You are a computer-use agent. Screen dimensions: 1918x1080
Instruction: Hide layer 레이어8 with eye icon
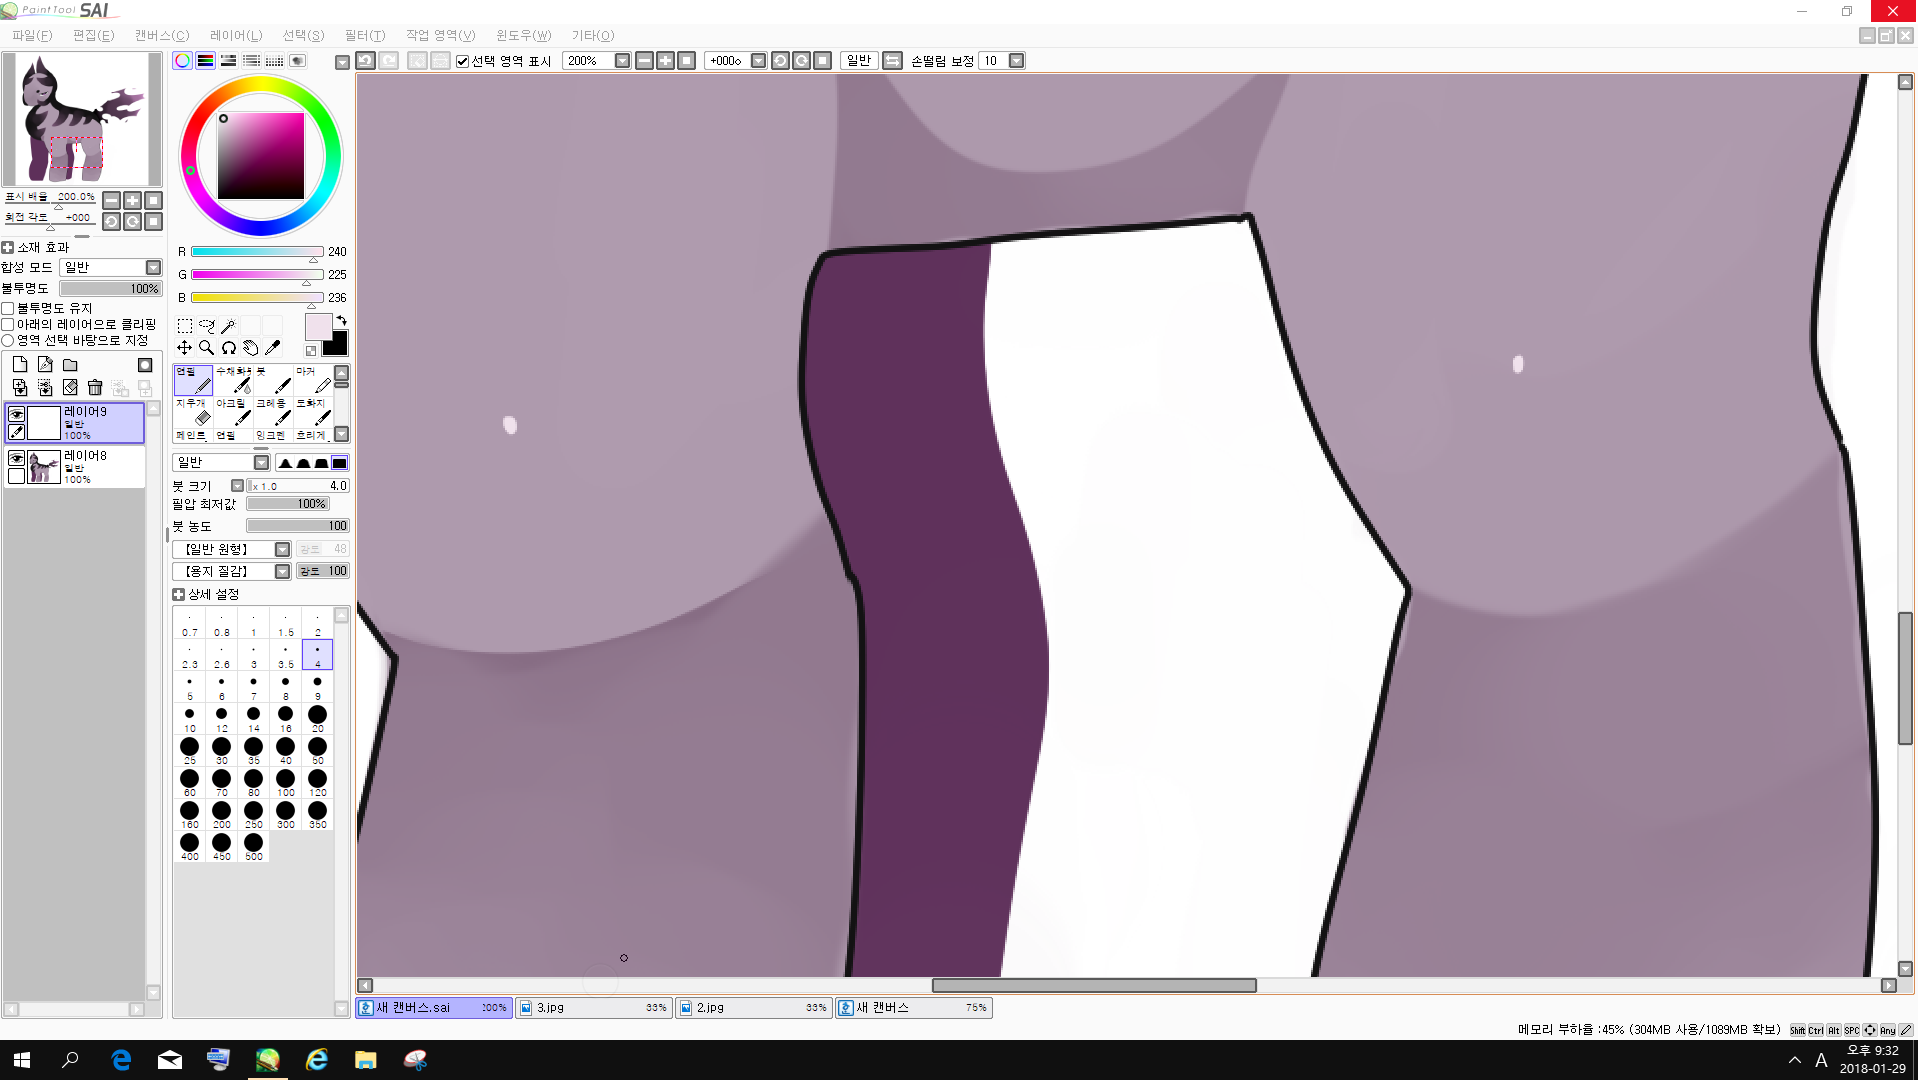pyautogui.click(x=16, y=458)
